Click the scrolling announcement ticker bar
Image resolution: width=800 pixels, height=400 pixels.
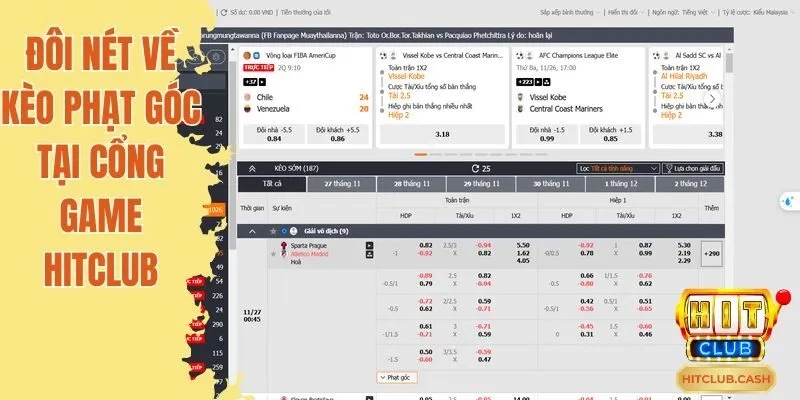466,35
